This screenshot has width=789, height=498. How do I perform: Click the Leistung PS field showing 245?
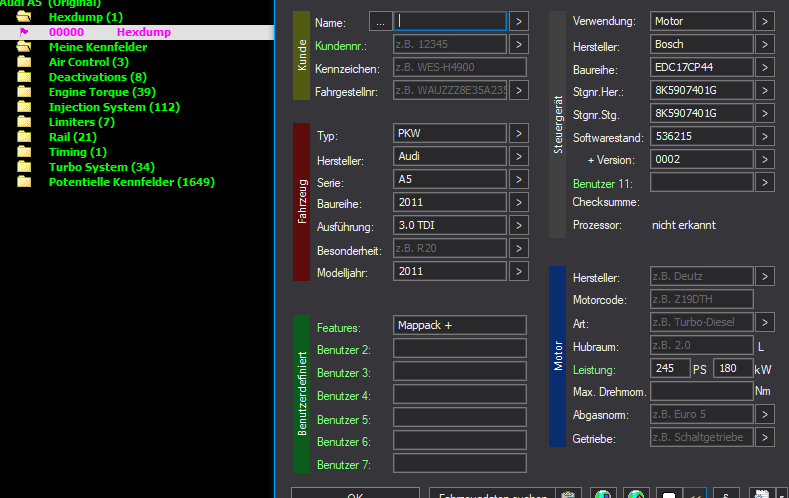point(670,368)
